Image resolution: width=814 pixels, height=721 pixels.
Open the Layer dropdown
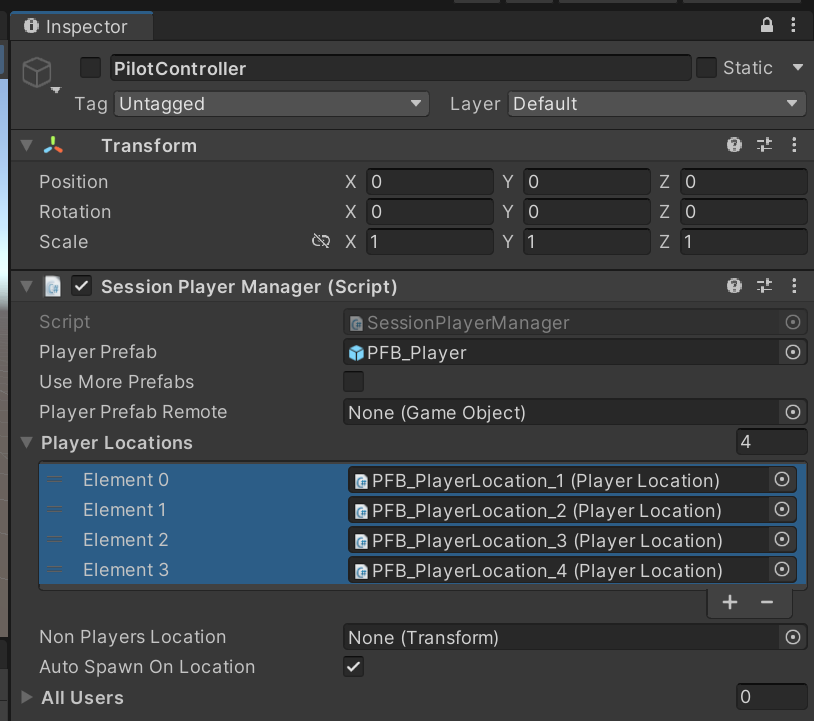[x=657, y=103]
